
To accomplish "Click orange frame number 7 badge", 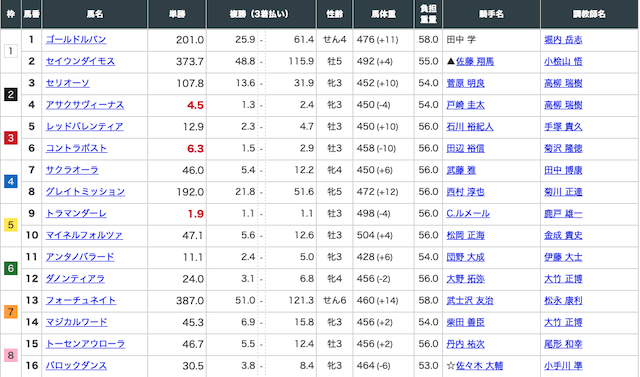I will (x=11, y=312).
